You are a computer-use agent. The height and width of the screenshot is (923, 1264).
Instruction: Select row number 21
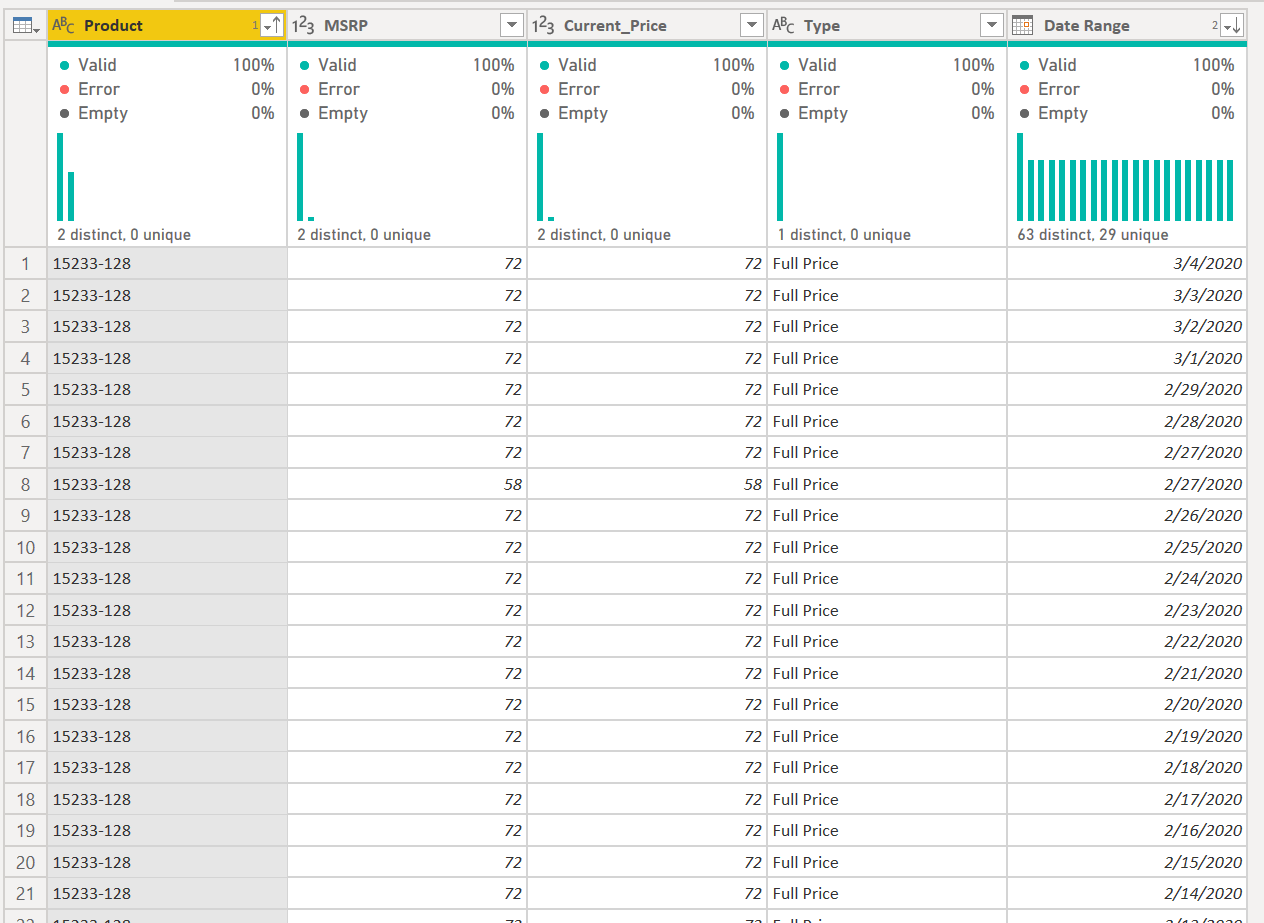pos(26,894)
